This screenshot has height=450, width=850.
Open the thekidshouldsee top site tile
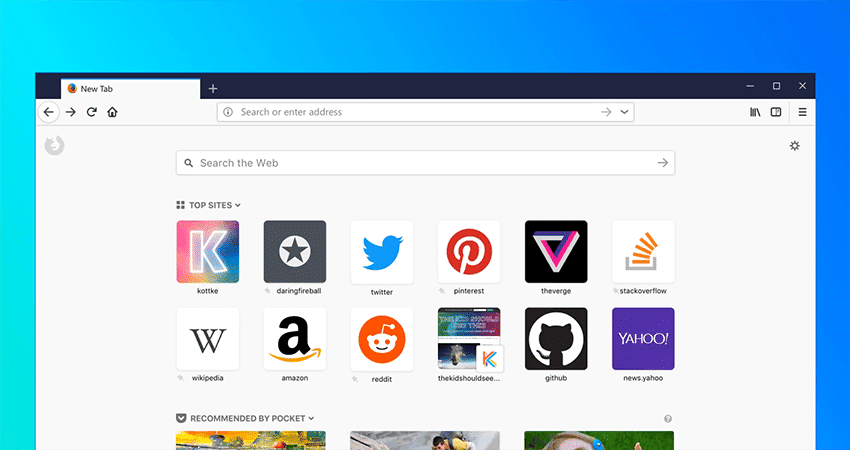(x=469, y=339)
